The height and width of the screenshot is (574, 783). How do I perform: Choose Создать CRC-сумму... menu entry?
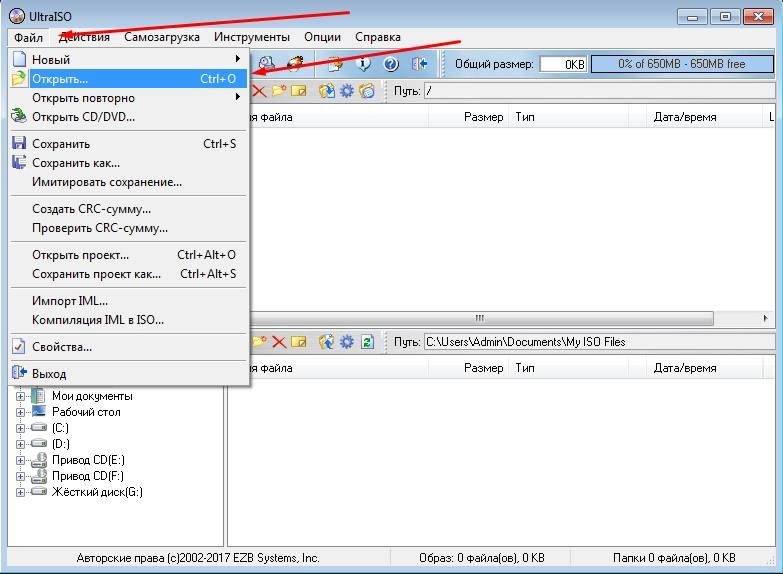[128, 209]
